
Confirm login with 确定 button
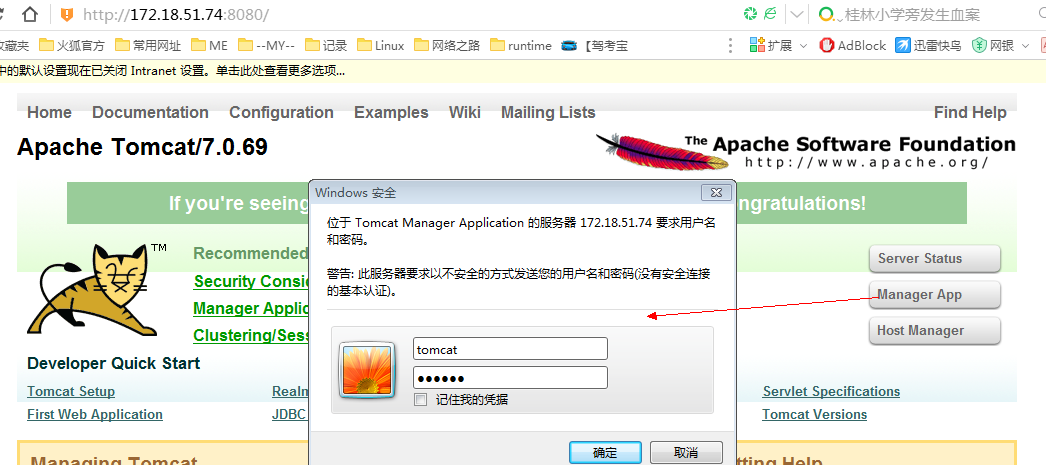605,452
